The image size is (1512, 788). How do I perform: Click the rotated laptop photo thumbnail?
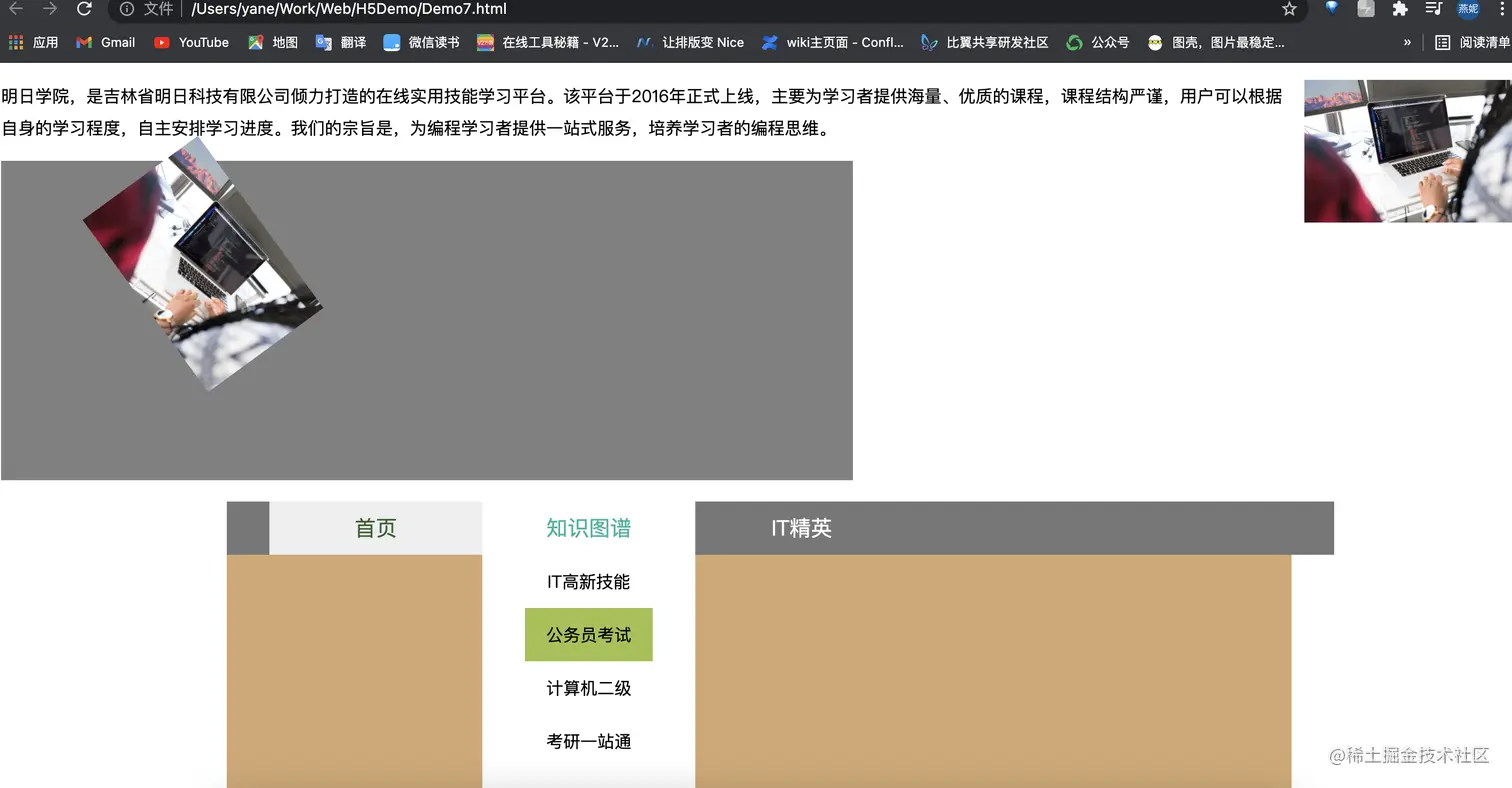(205, 270)
